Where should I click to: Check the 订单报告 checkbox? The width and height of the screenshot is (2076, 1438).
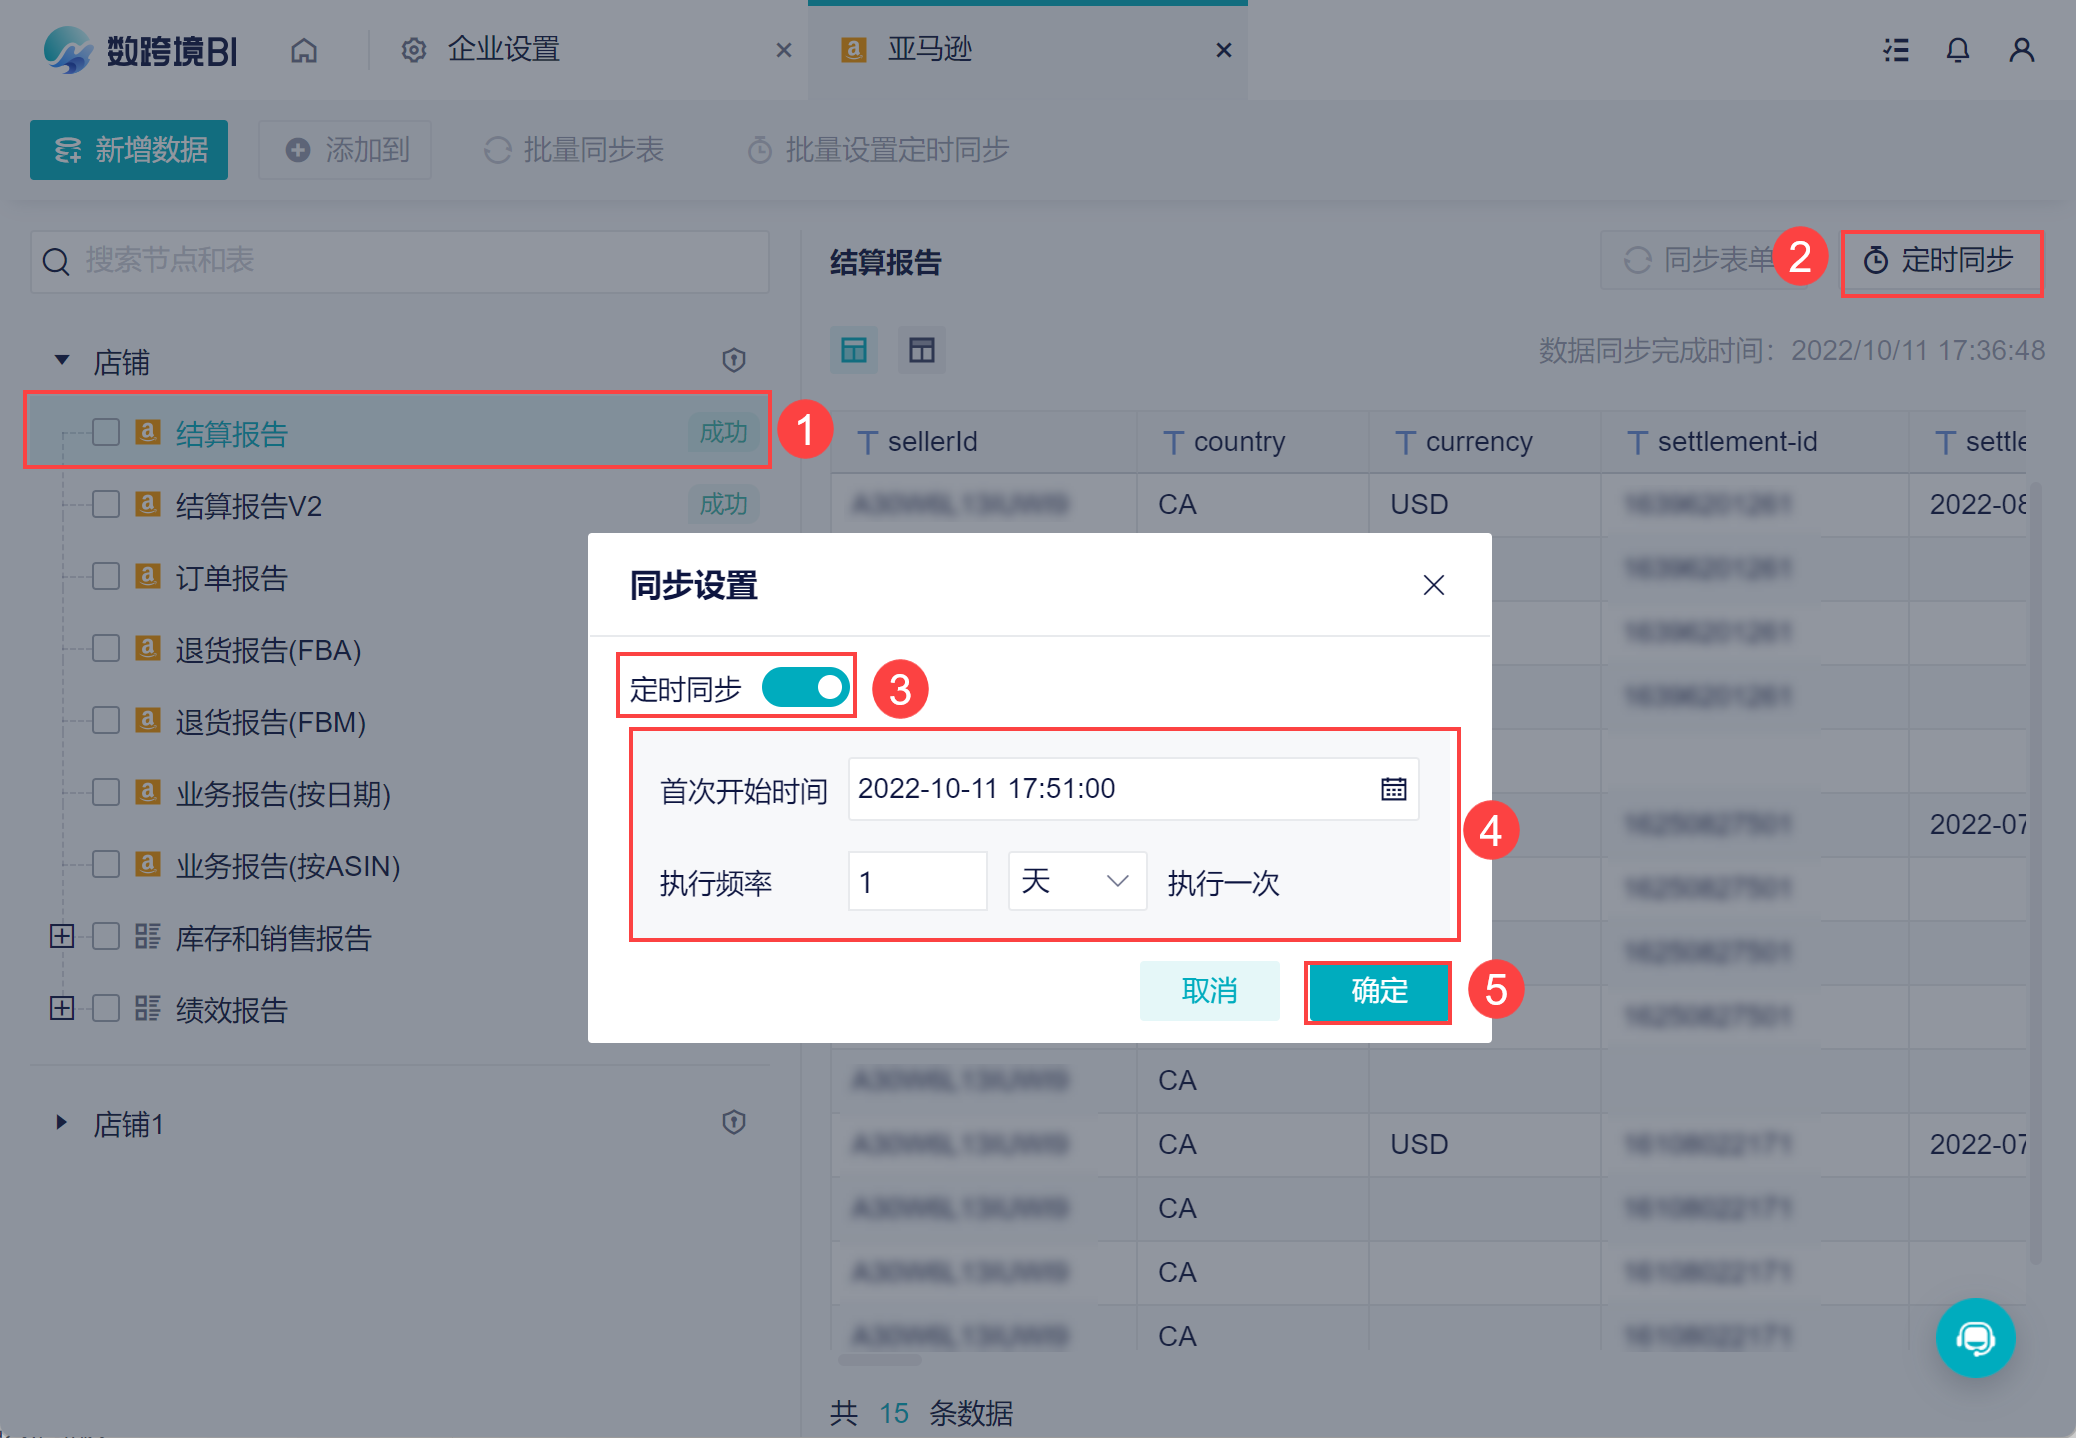click(106, 577)
